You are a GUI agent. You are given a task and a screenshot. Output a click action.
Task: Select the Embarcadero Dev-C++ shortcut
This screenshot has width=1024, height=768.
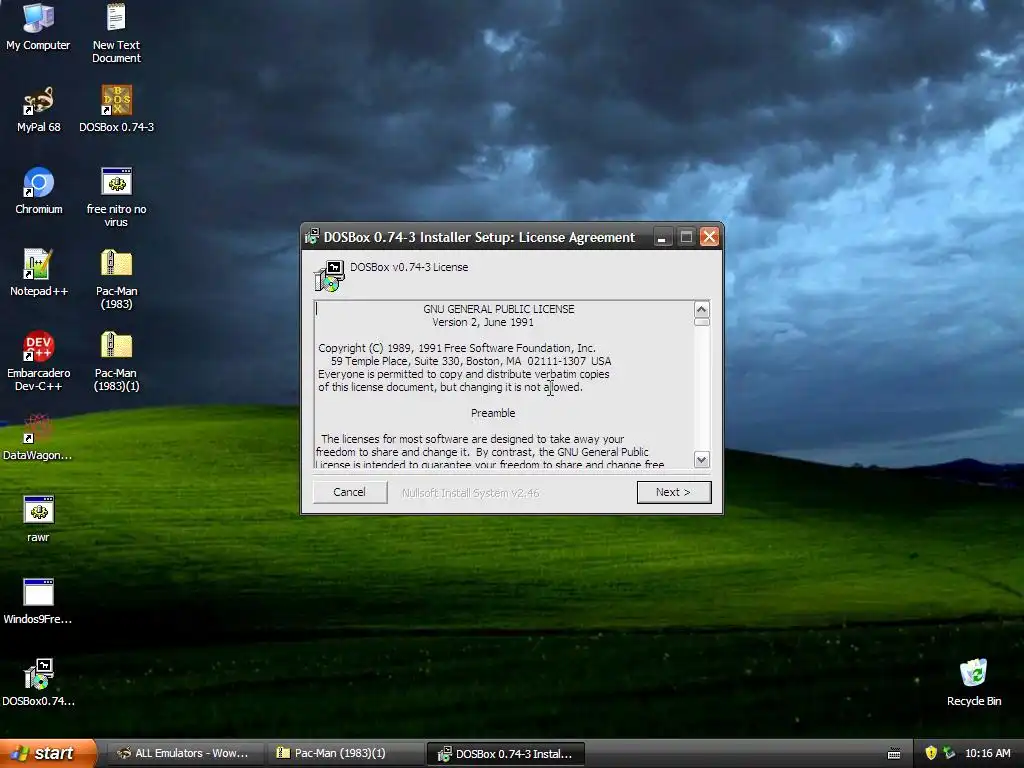click(38, 361)
